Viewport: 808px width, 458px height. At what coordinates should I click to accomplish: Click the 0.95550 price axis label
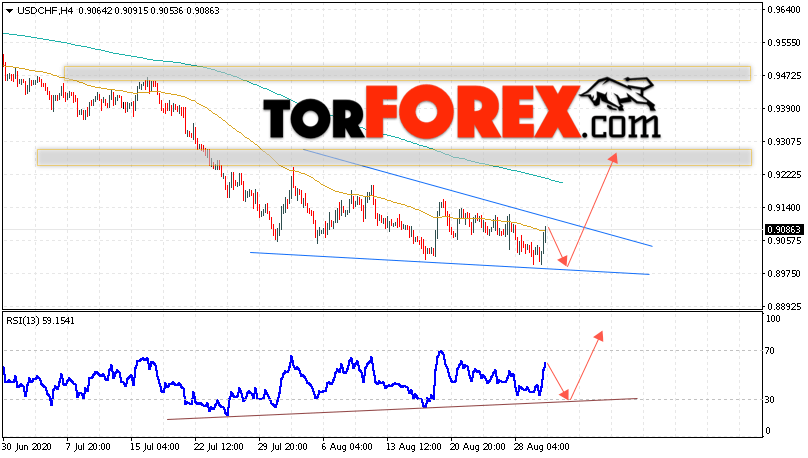(784, 43)
